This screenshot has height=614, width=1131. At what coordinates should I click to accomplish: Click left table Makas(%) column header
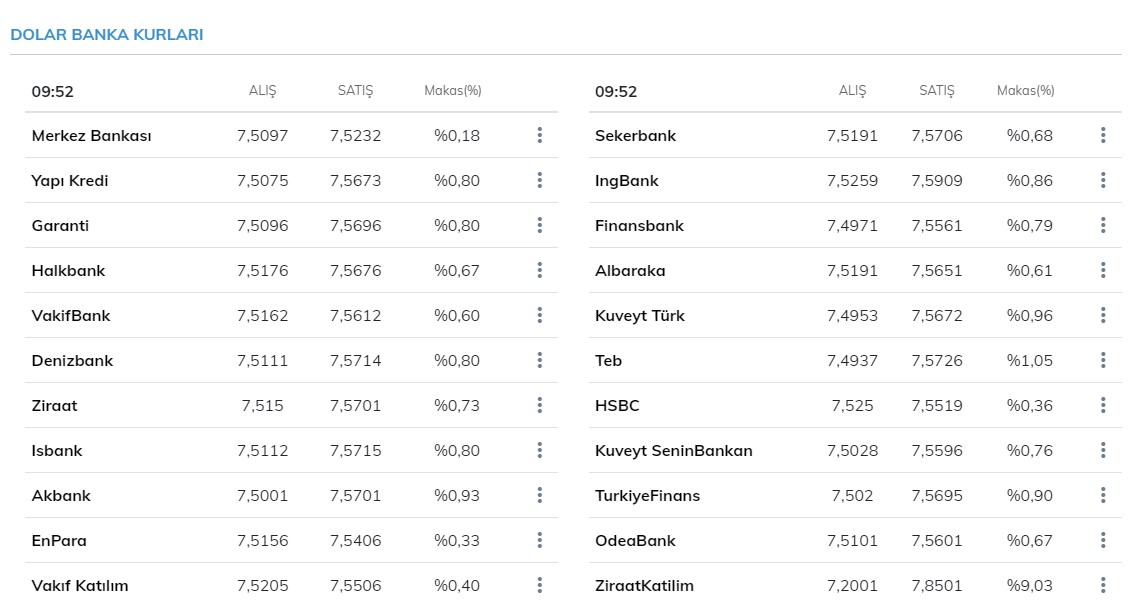[x=452, y=90]
